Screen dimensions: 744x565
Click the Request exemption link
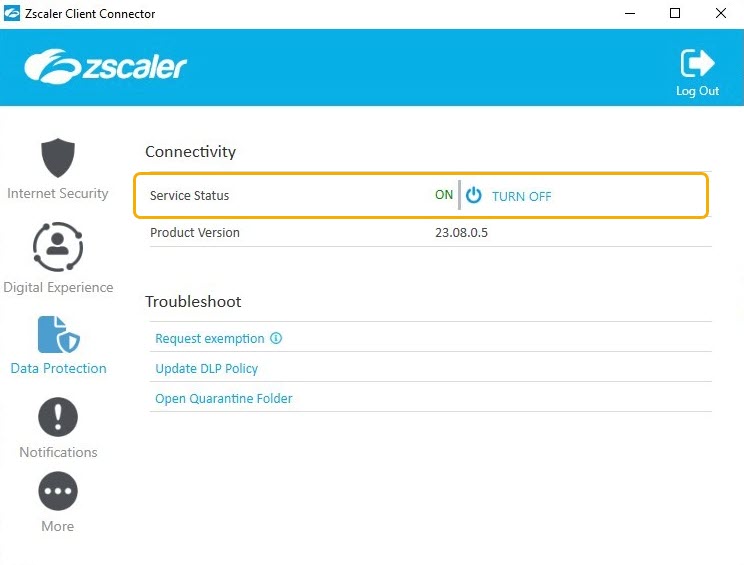point(210,339)
